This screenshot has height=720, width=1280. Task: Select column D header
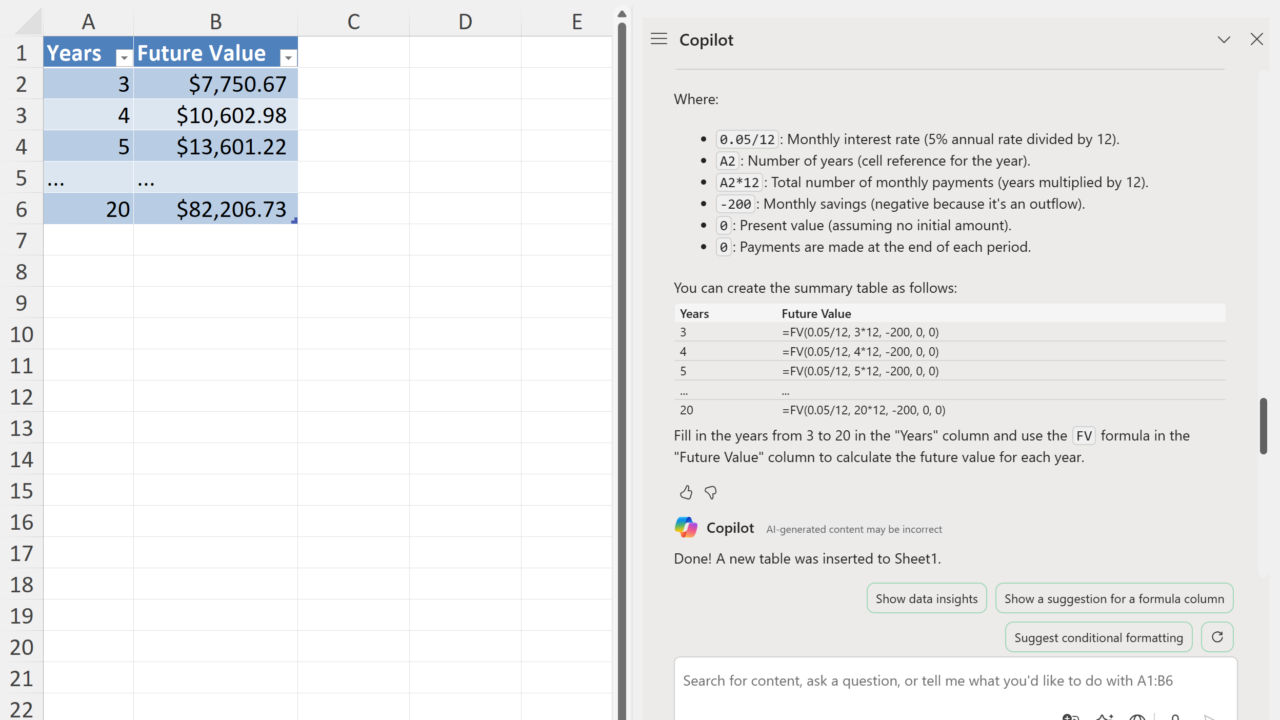[x=465, y=22]
